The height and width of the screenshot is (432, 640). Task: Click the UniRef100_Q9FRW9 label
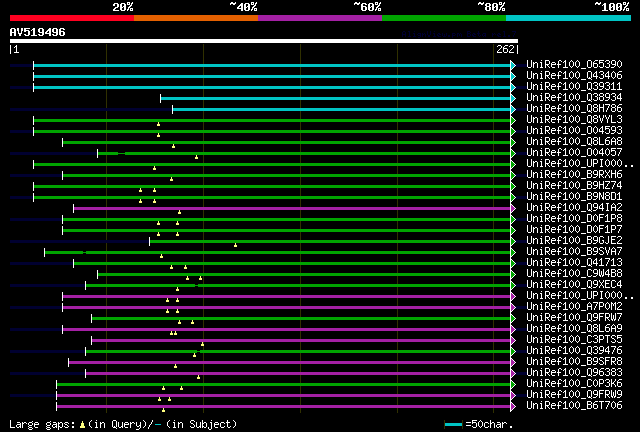click(x=574, y=395)
